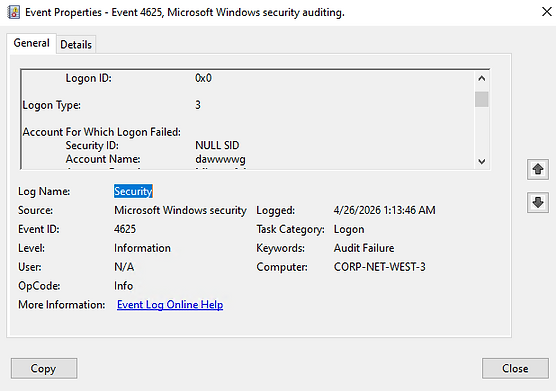
Task: Click the Logon ID value 0x0
Action: 203,78
